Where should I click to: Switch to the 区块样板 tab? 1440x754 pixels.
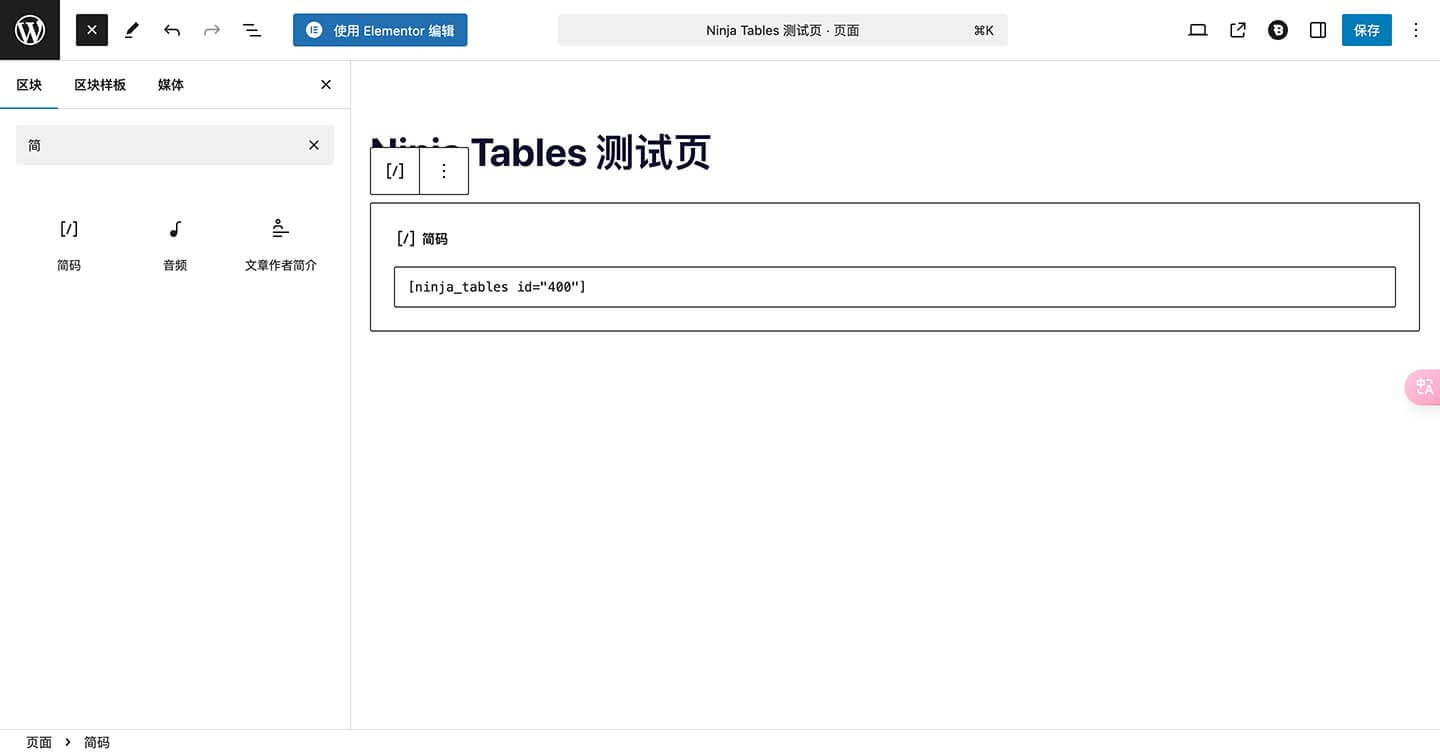(100, 85)
